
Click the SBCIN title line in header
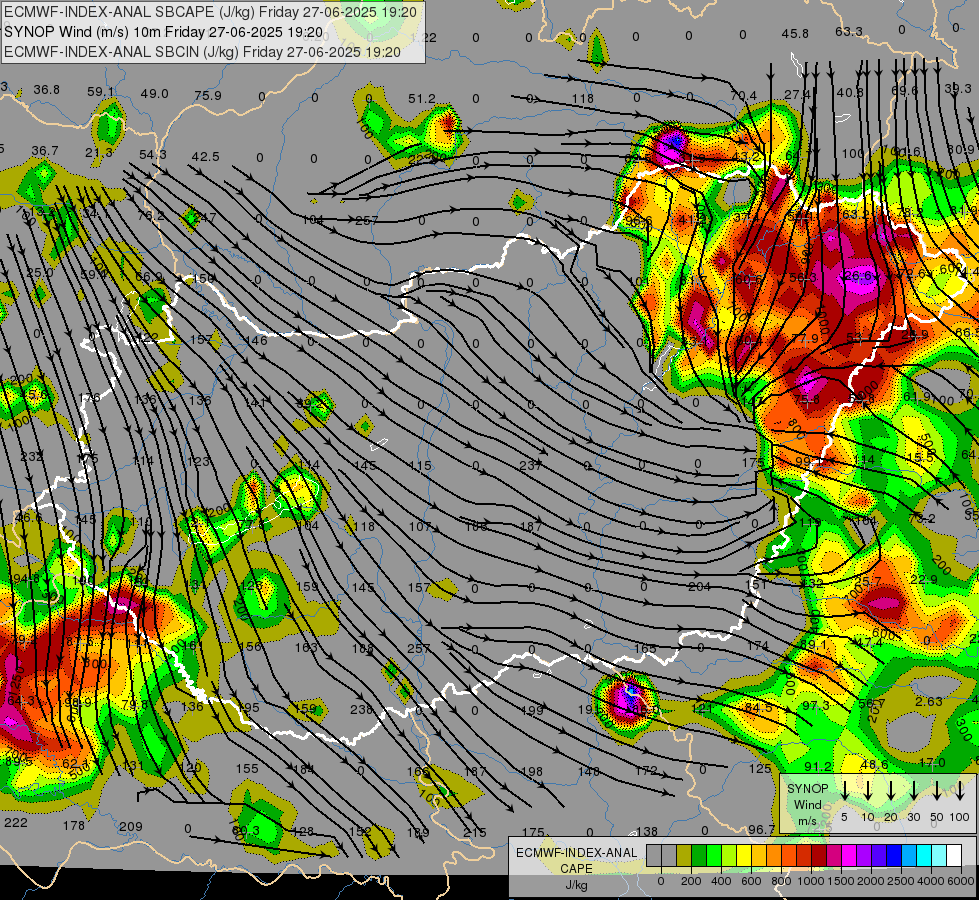point(202,52)
